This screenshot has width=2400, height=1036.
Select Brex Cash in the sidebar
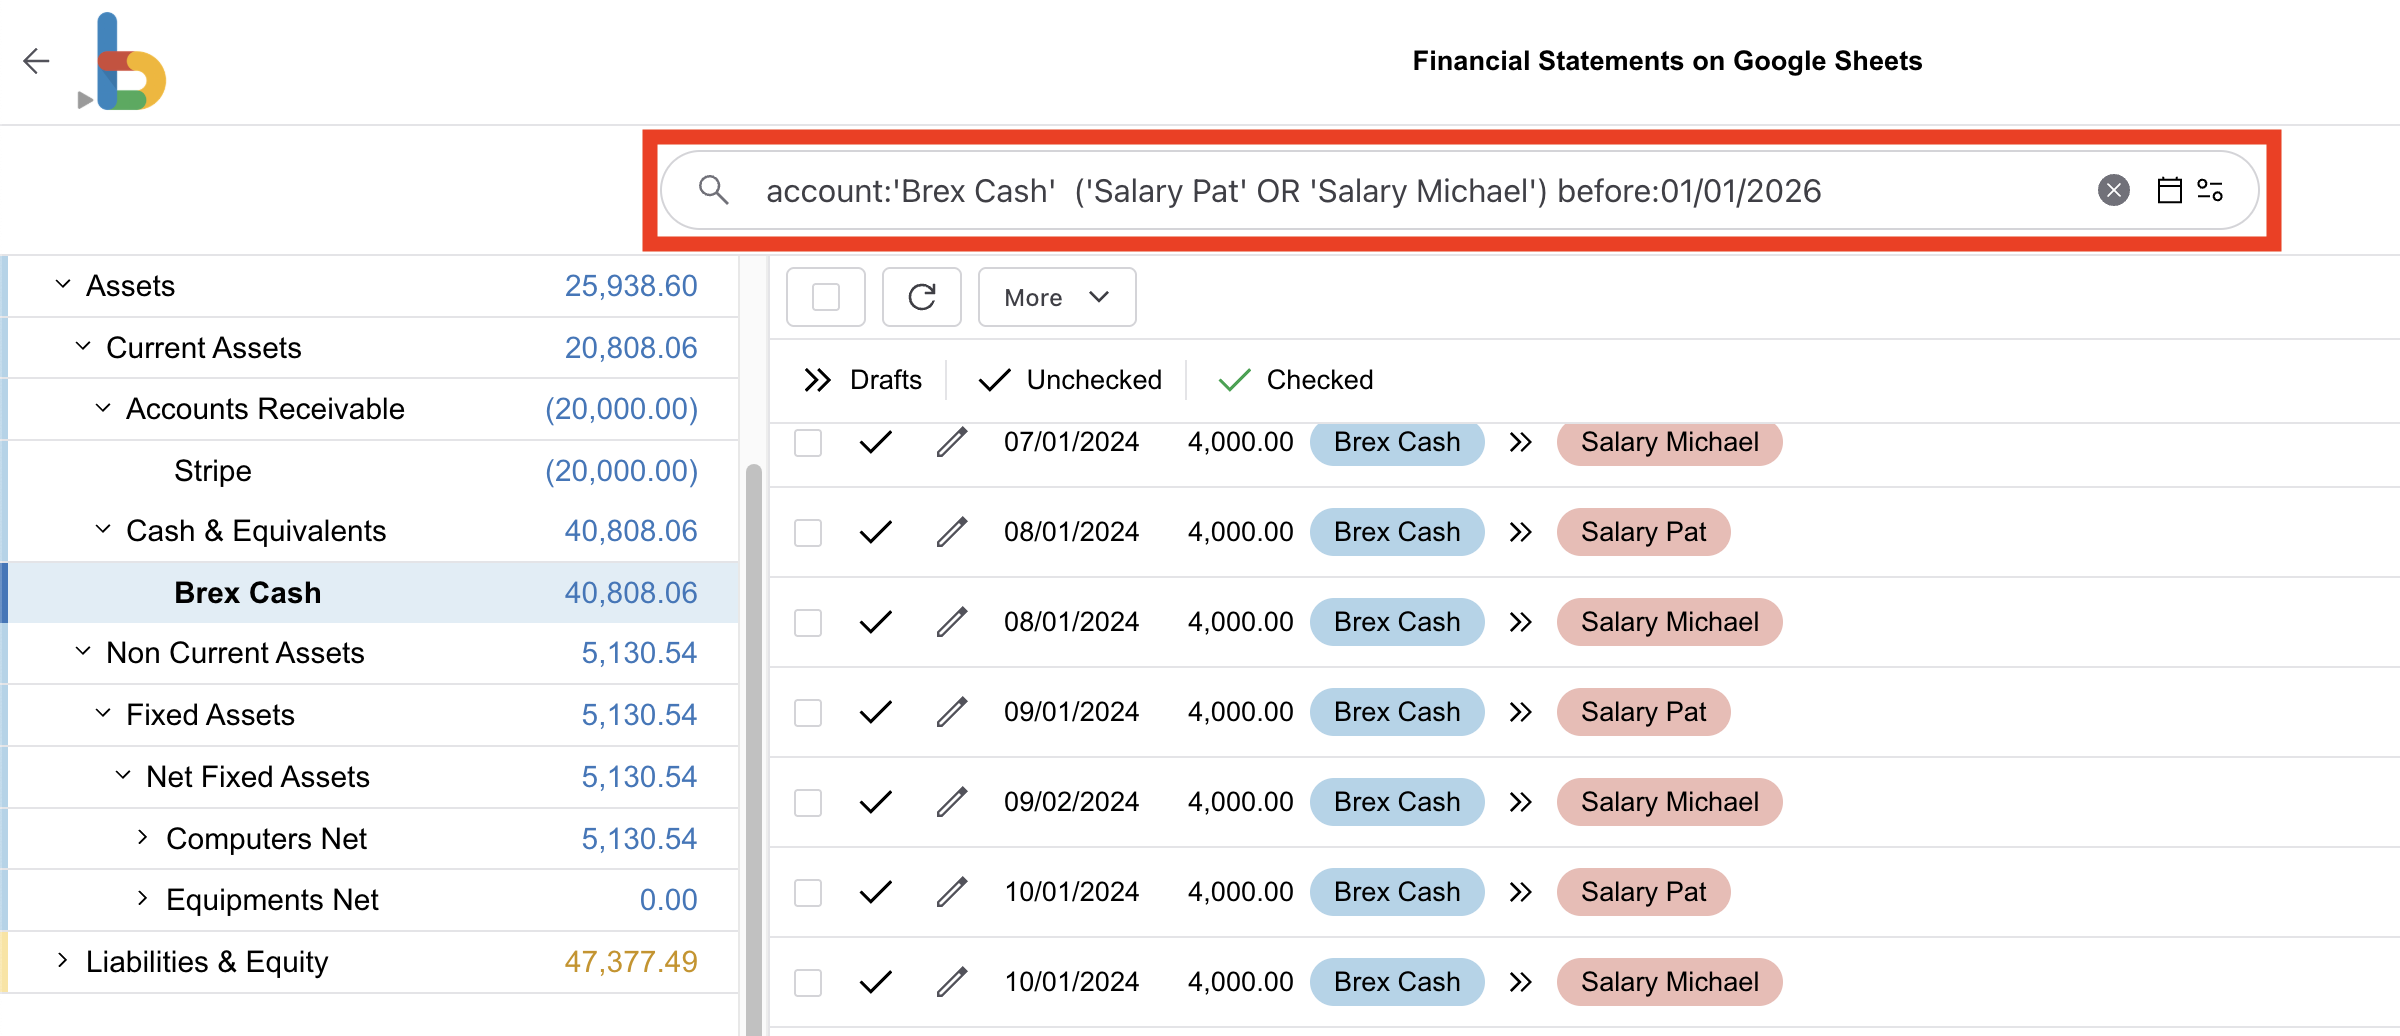coord(248,592)
